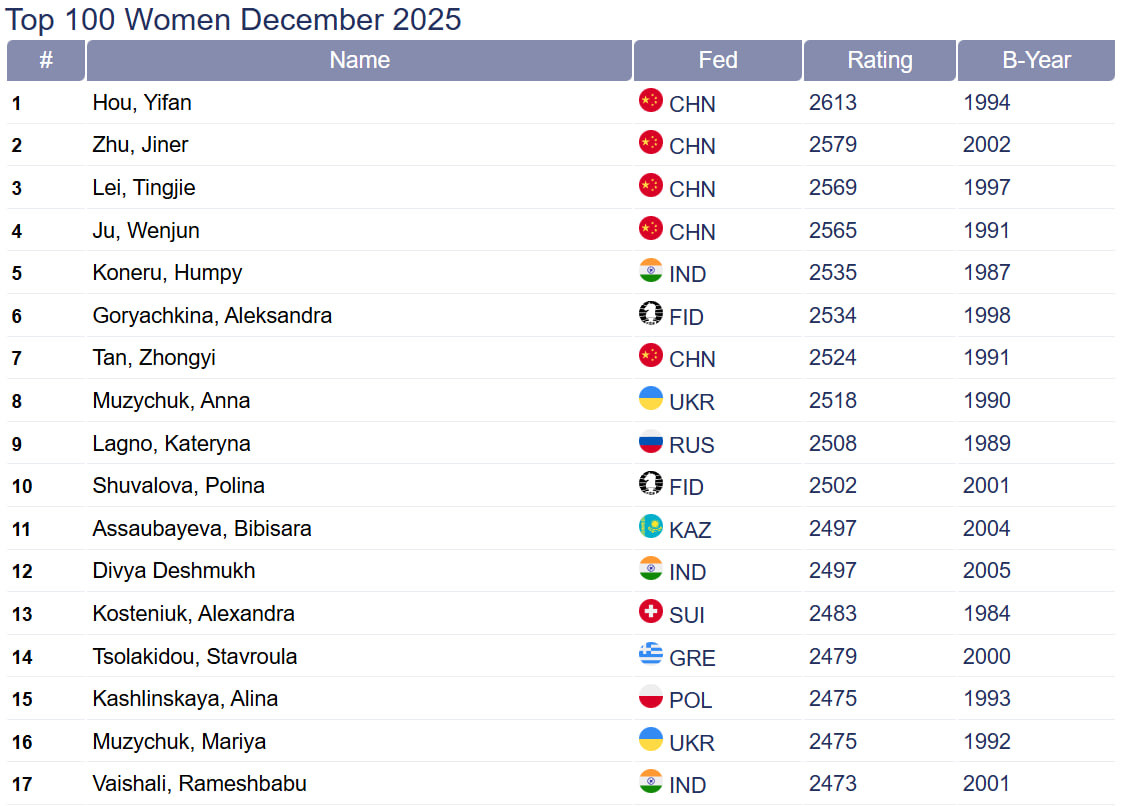This screenshot has height=806, width=1130.
Task: Open Ju, Wenjun player link
Action: [146, 231]
